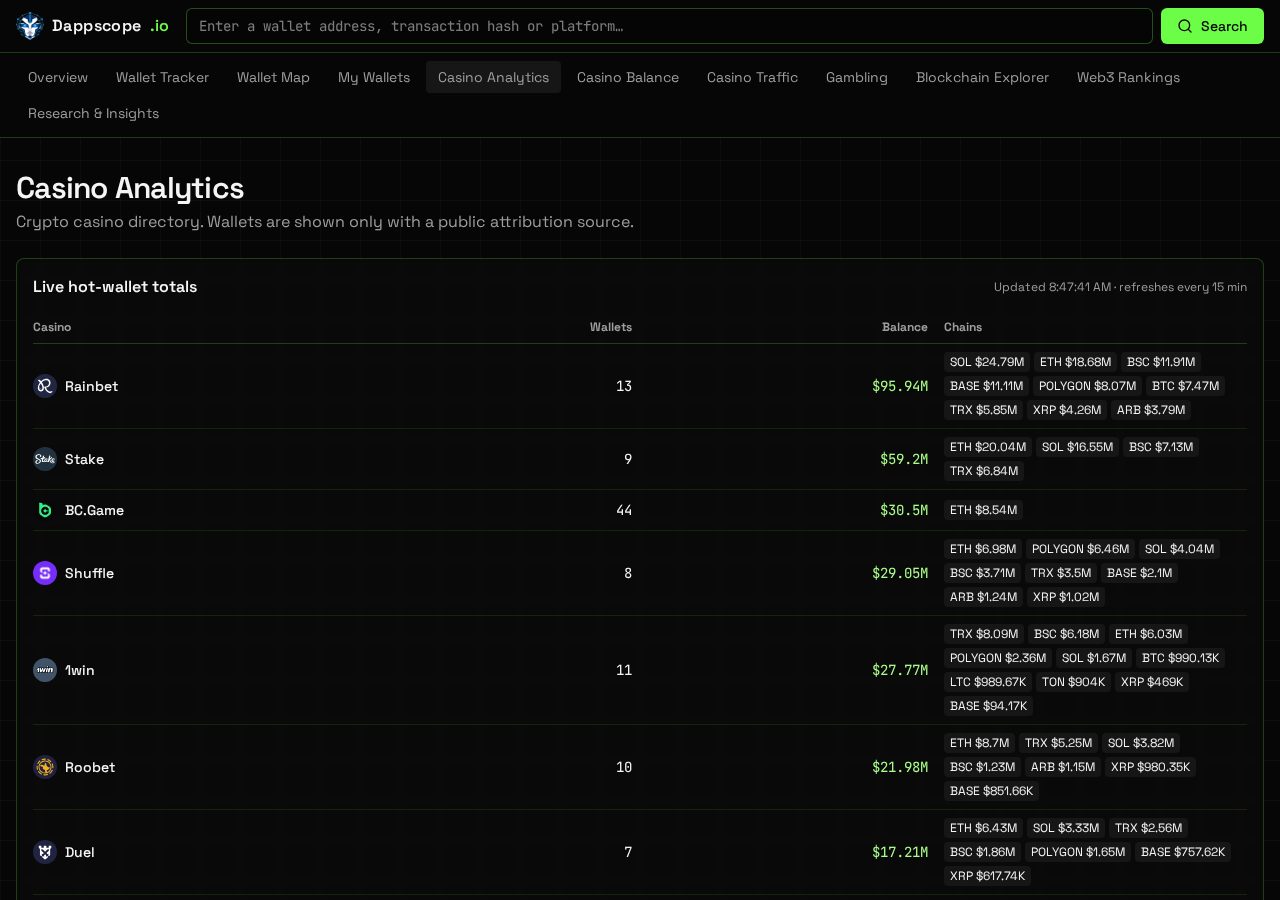
Task: Click the Duel casino logo
Action: pos(45,852)
